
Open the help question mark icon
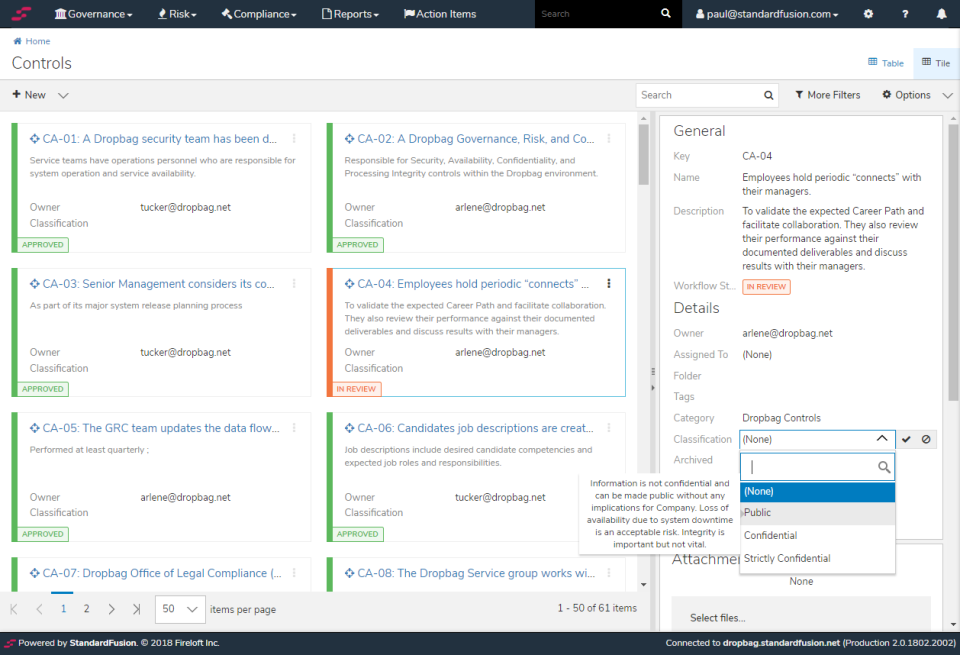905,13
